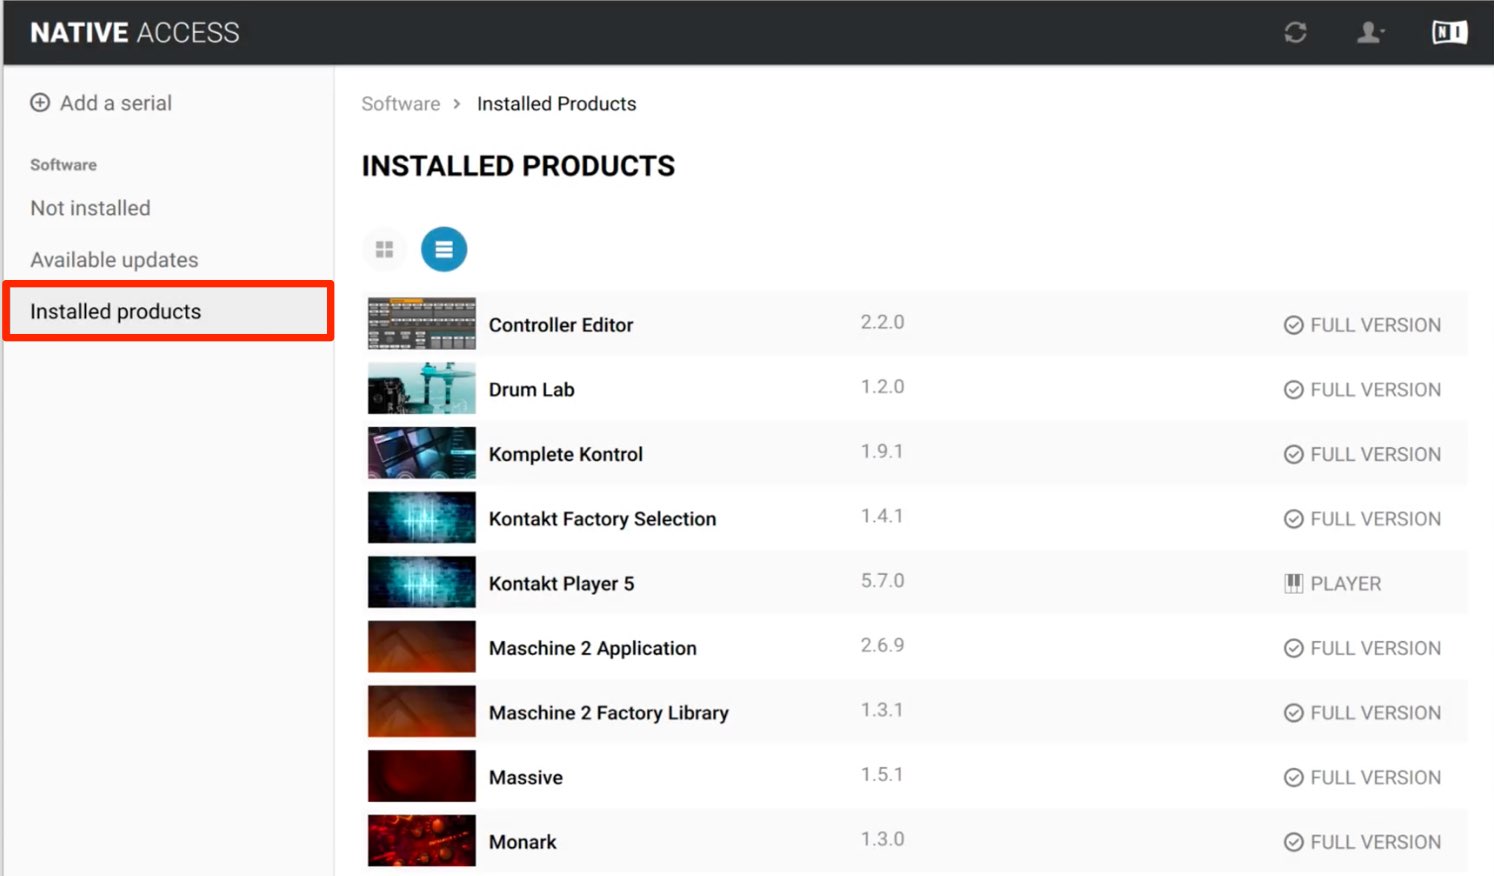The image size is (1494, 876).
Task: Click Massive's FULL VERSION label
Action: pyautogui.click(x=1375, y=778)
